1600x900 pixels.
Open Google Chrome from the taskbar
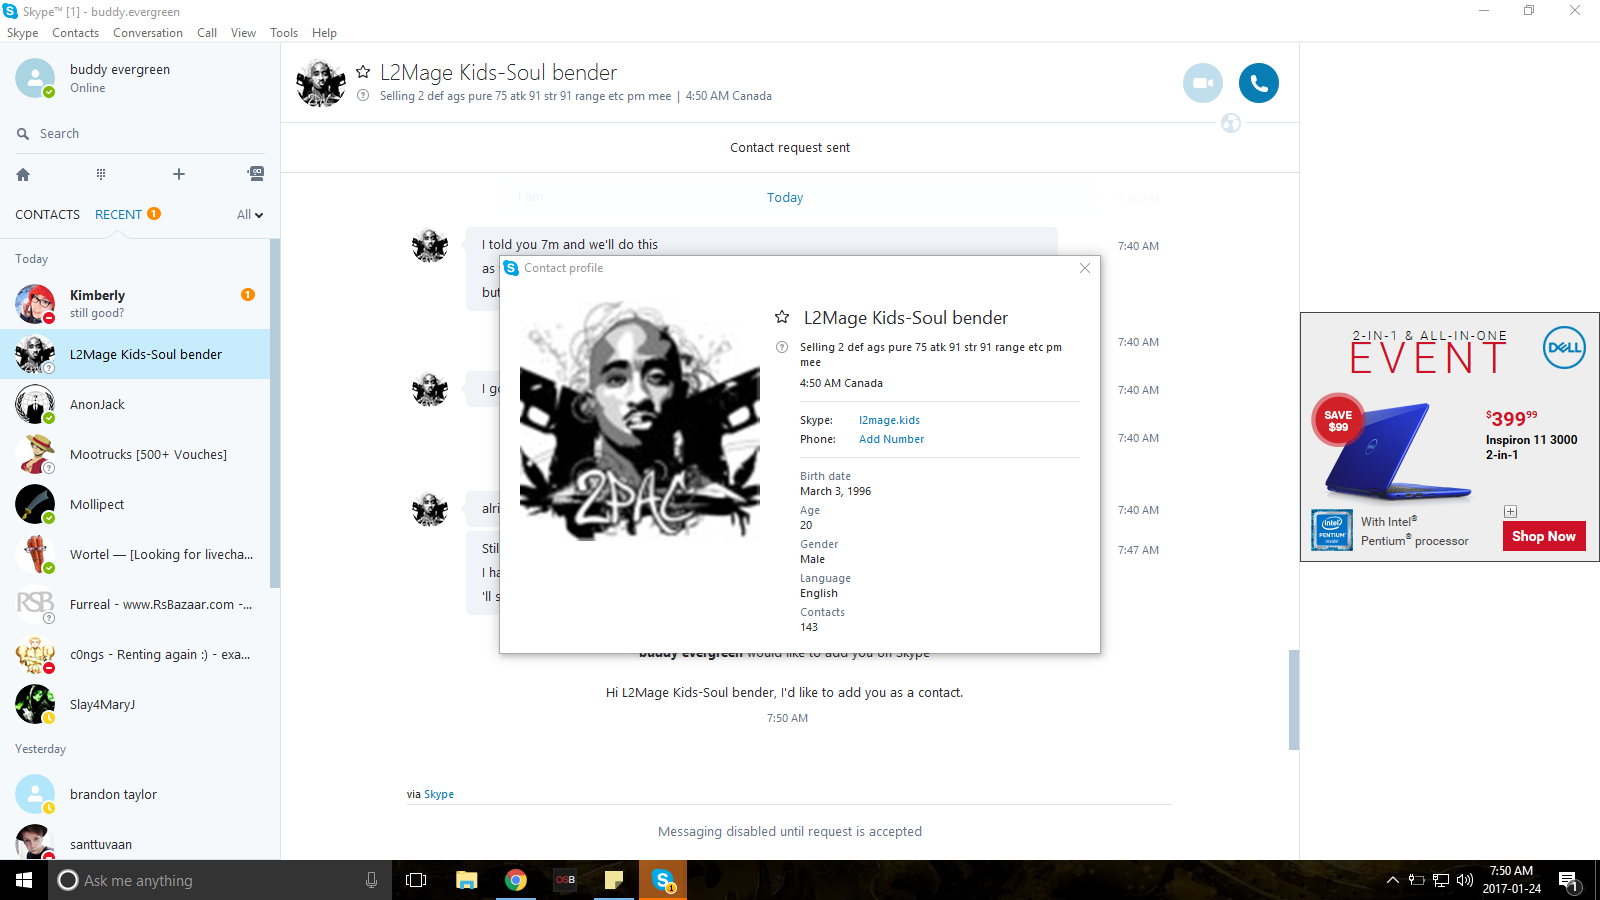coord(515,880)
